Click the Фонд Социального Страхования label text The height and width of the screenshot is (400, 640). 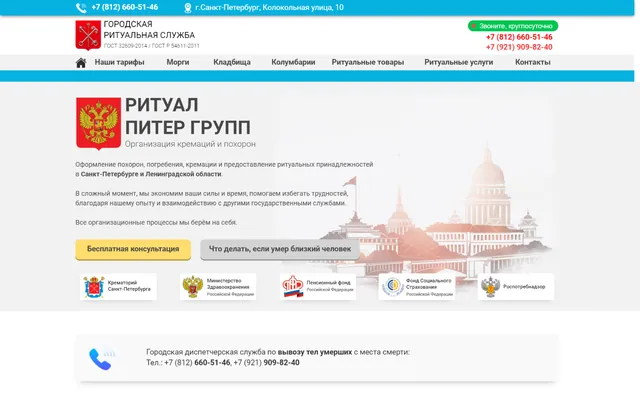point(429,287)
